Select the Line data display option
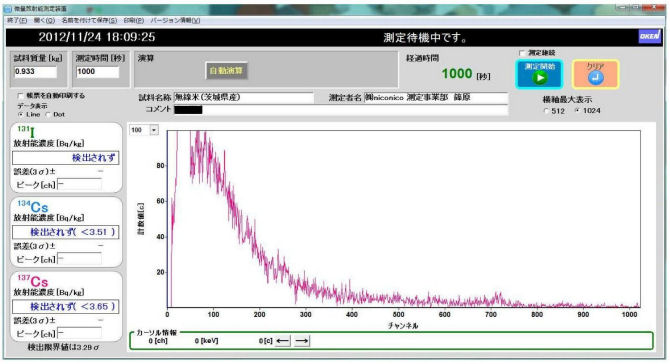 [x=21, y=114]
